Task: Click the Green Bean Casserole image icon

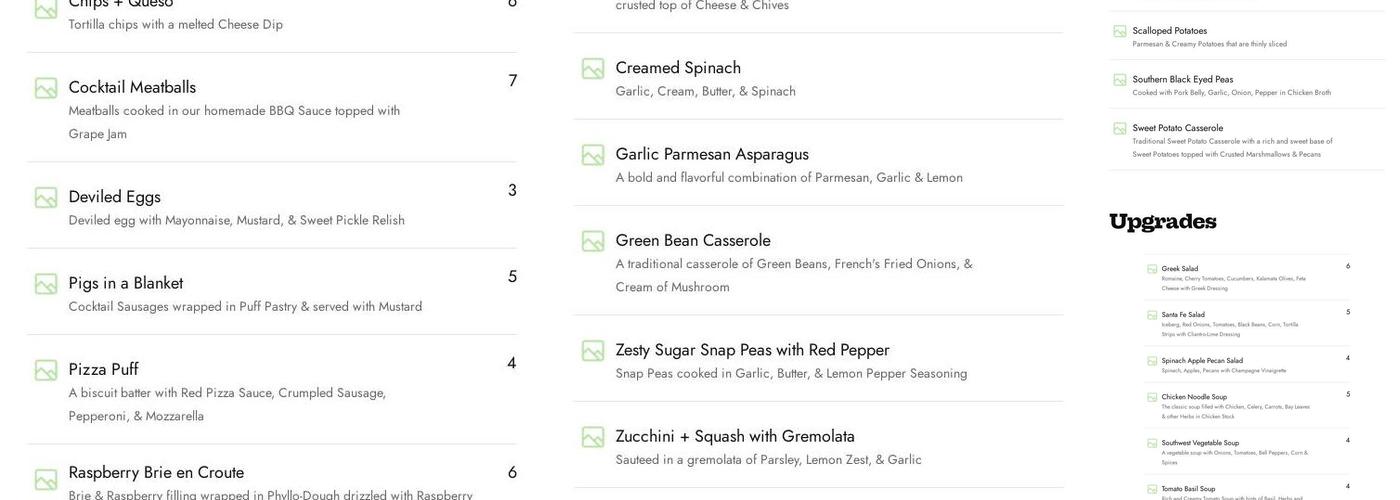Action: click(x=593, y=241)
